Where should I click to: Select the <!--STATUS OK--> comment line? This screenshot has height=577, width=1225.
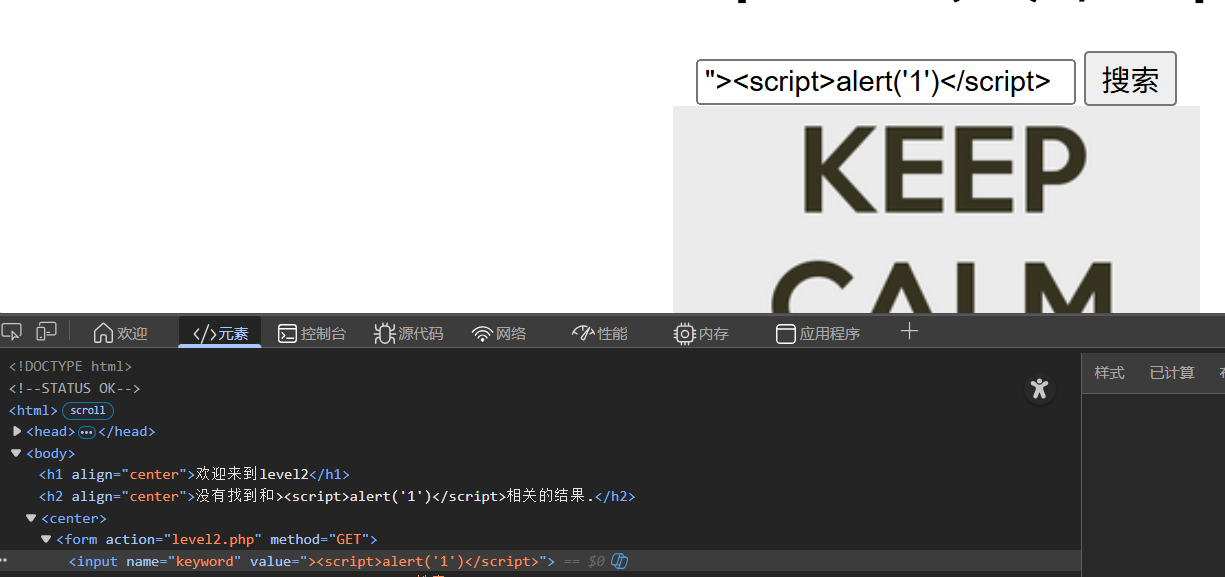point(75,388)
